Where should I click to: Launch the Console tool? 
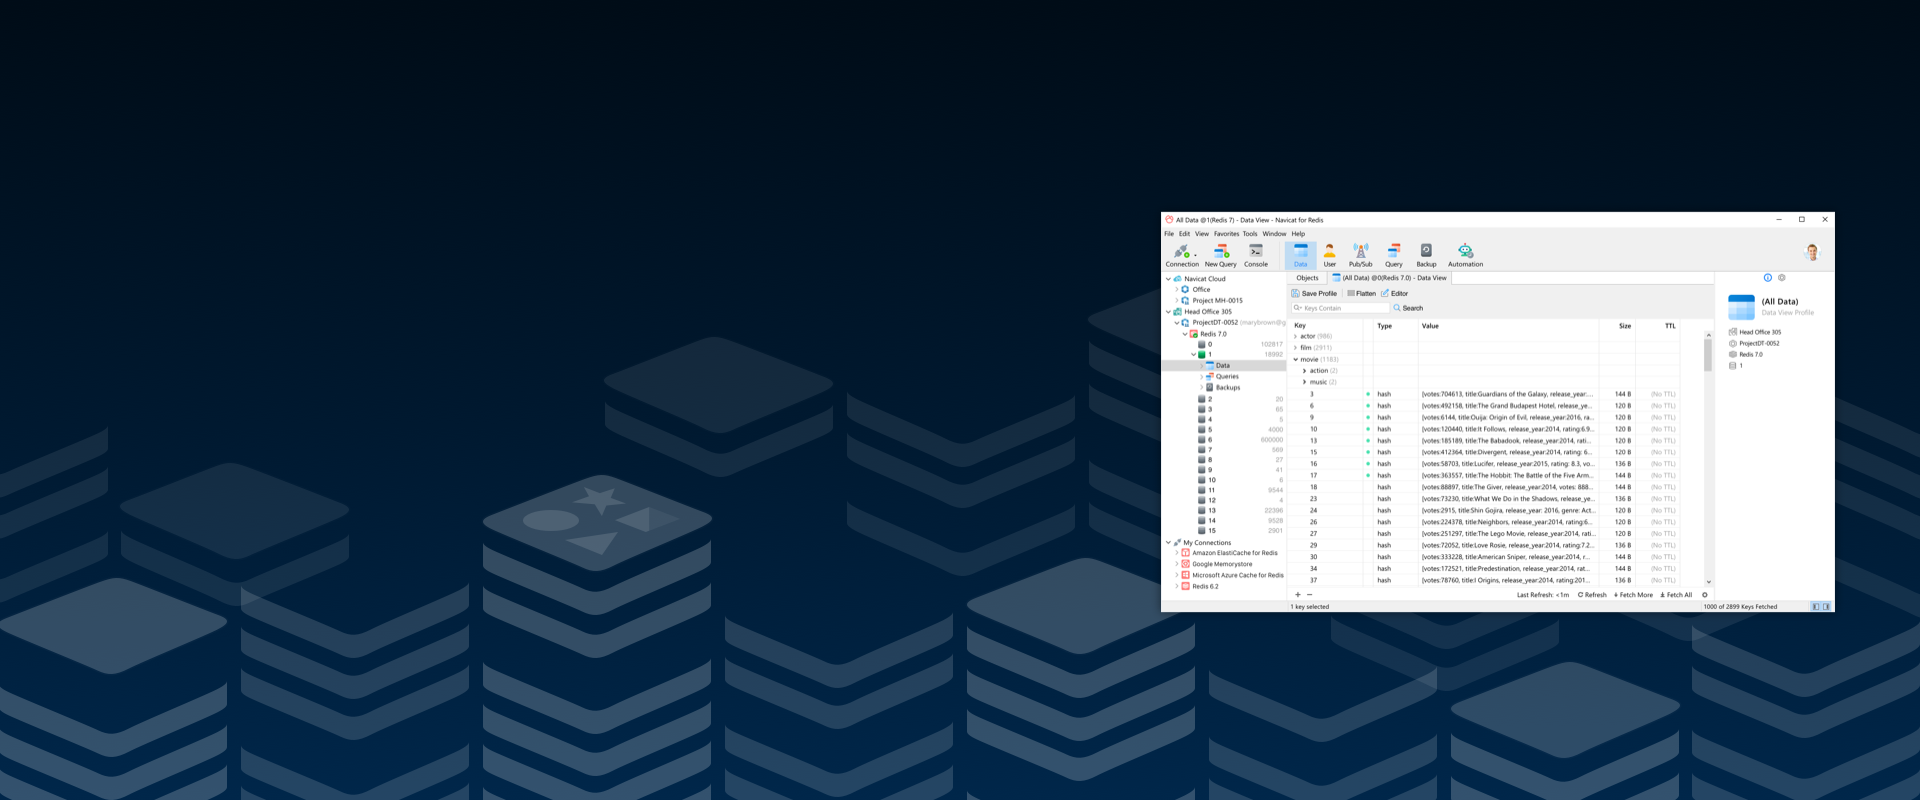click(1256, 255)
